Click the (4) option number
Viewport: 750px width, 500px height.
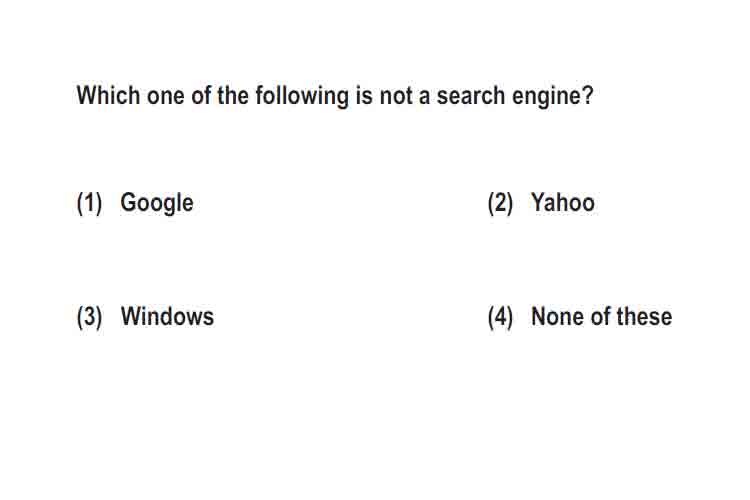click(500, 317)
